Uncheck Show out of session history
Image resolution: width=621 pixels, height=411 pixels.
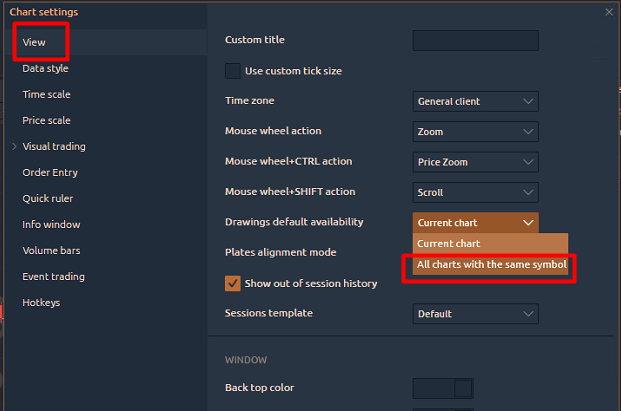pos(233,284)
